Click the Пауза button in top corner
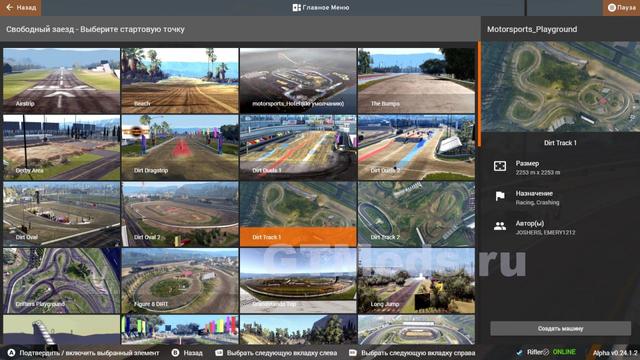This screenshot has width=640, height=360. point(621,7)
